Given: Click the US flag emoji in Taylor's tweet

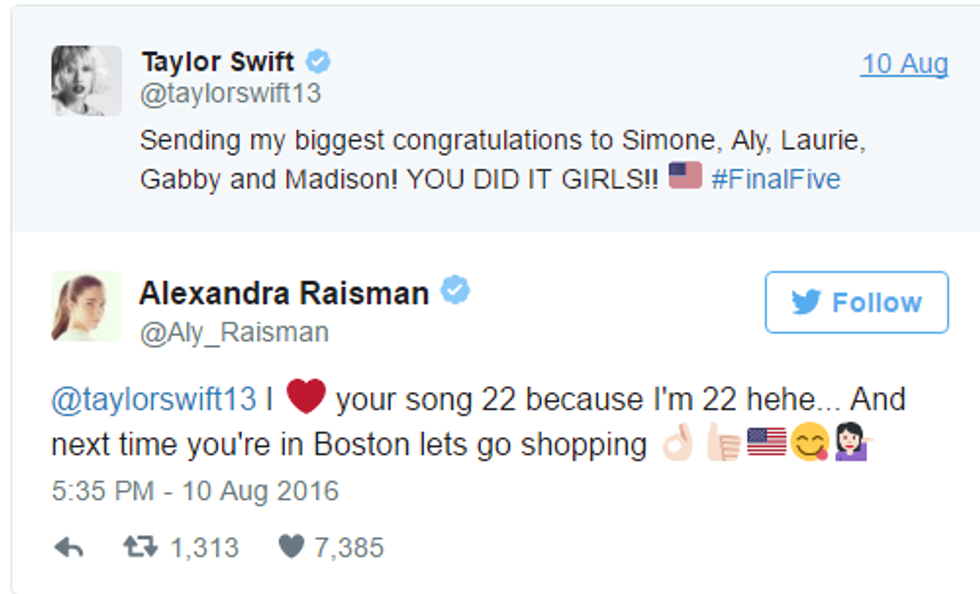Looking at the screenshot, I should tap(685, 178).
